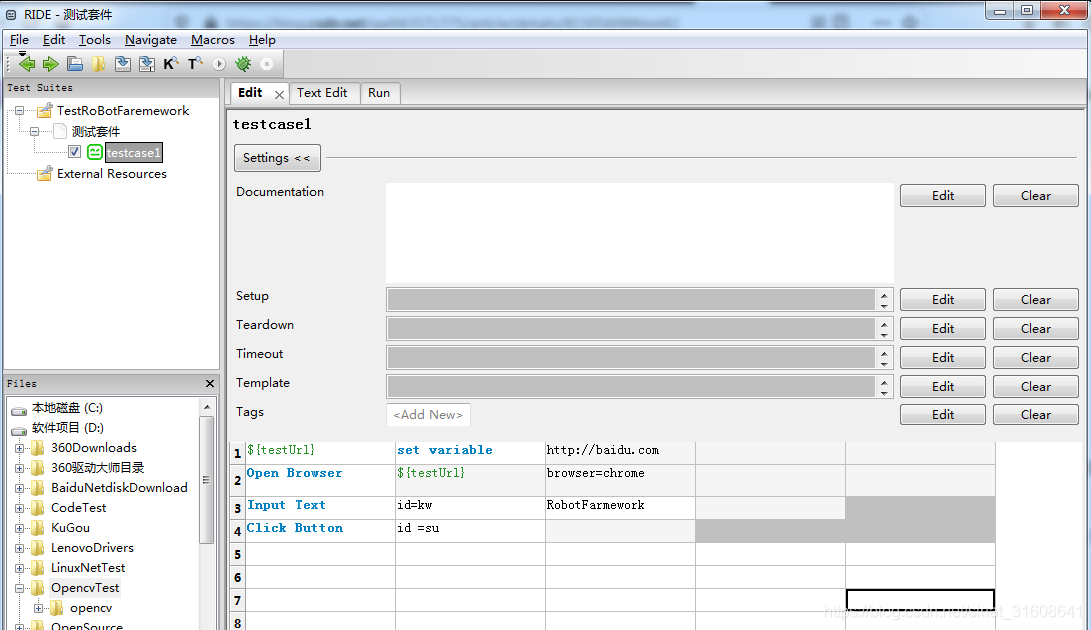Go back with the green left arrow
This screenshot has height=630, width=1091.
pyautogui.click(x=27, y=64)
